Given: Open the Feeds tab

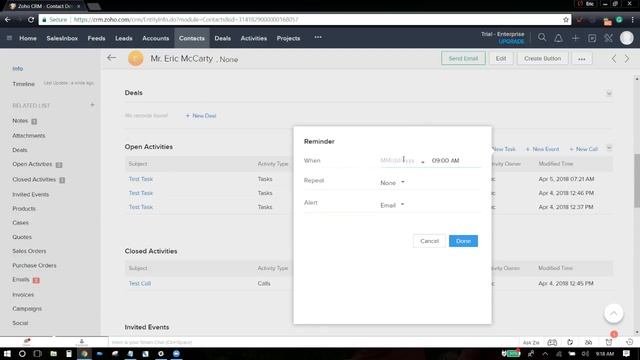Looking at the screenshot, I should click(x=96, y=38).
